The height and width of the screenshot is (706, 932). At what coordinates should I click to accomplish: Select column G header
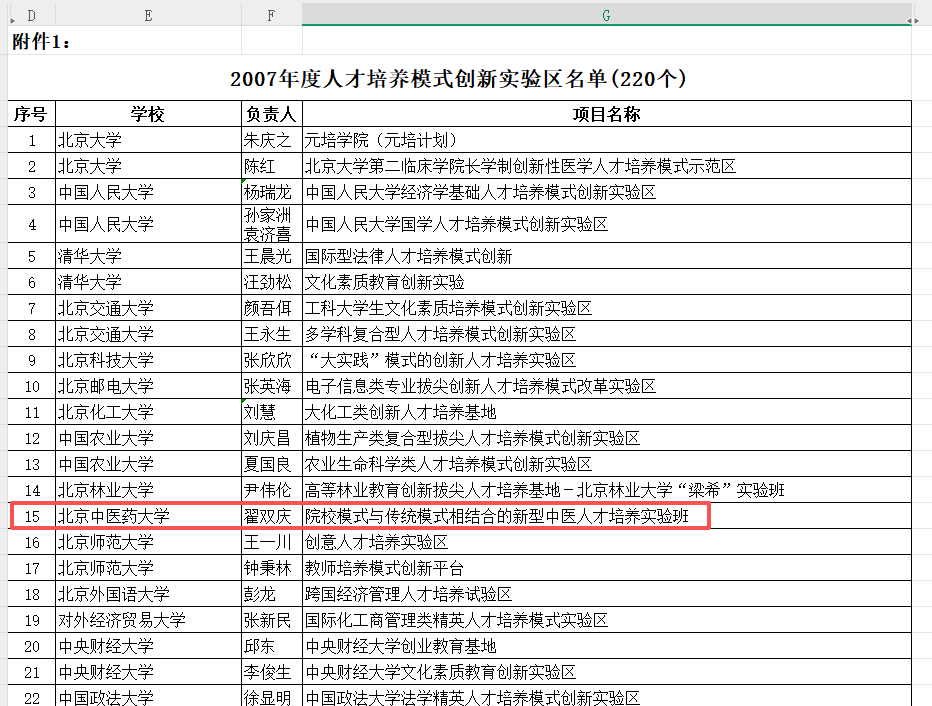click(606, 14)
